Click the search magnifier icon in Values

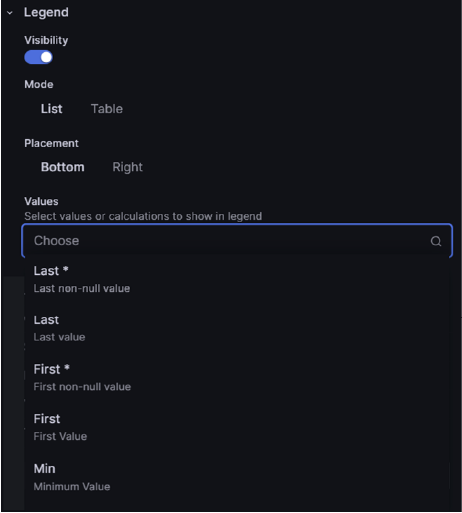pyautogui.click(x=436, y=241)
